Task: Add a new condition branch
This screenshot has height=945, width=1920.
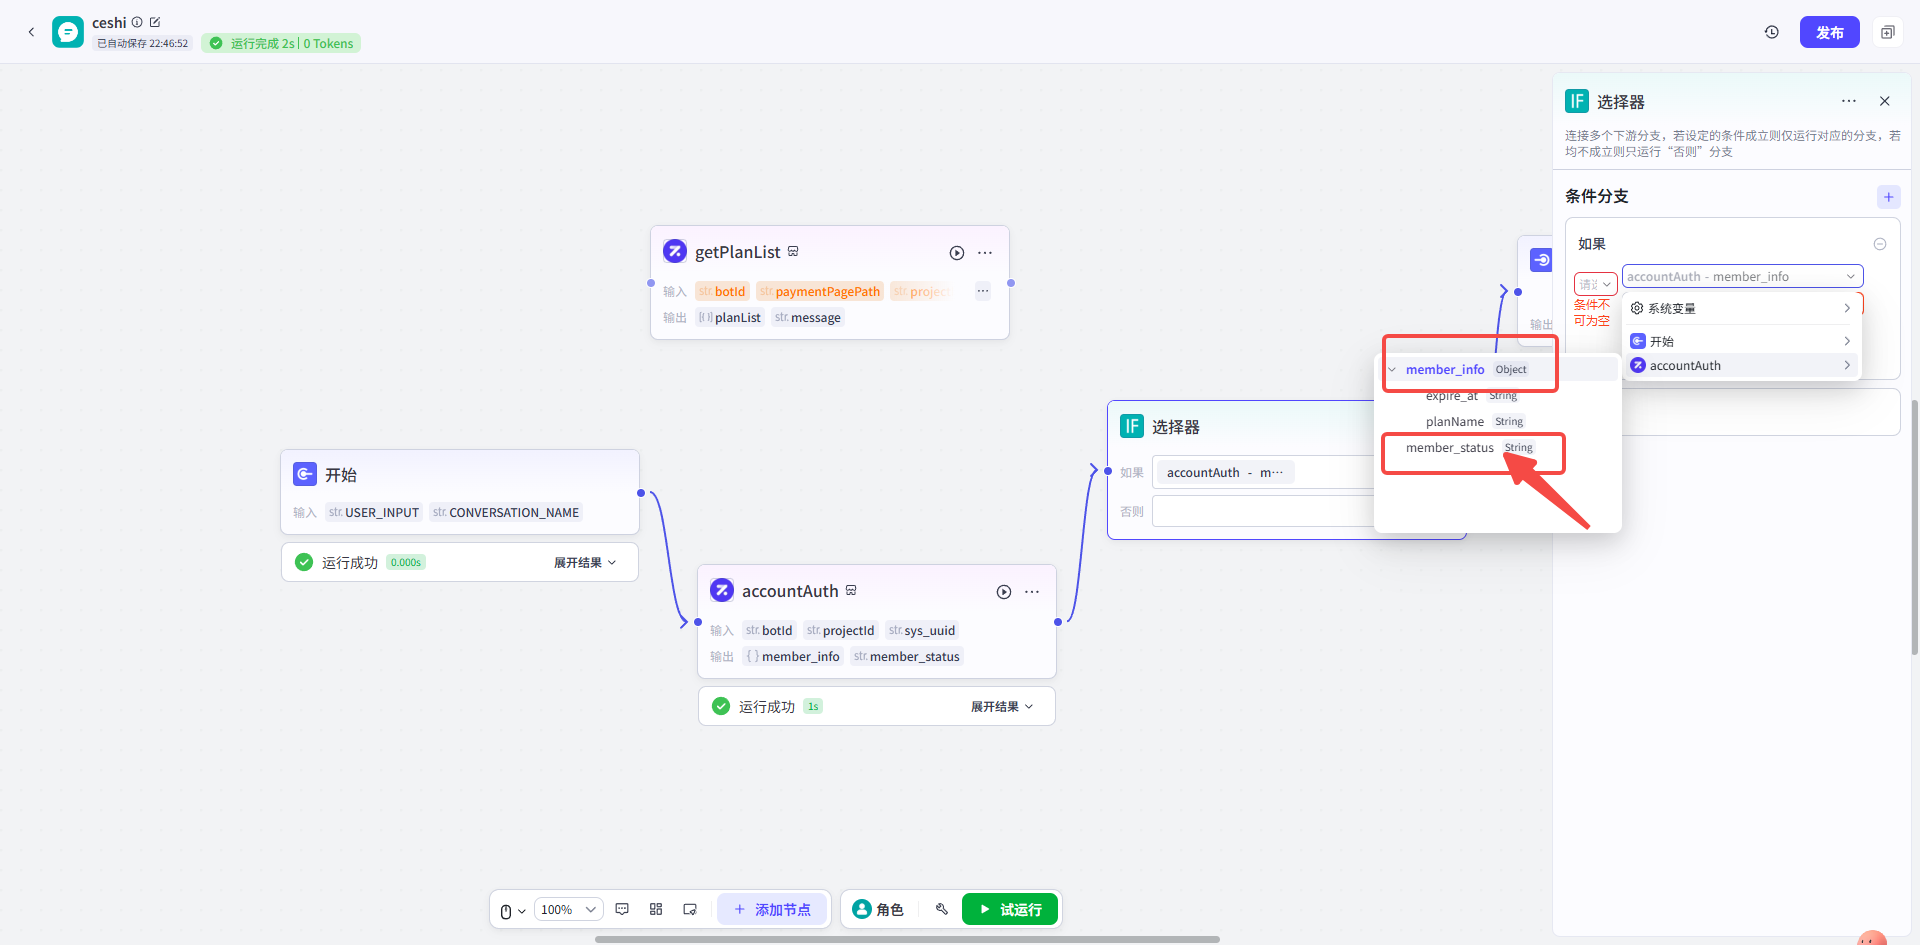Action: (1888, 197)
